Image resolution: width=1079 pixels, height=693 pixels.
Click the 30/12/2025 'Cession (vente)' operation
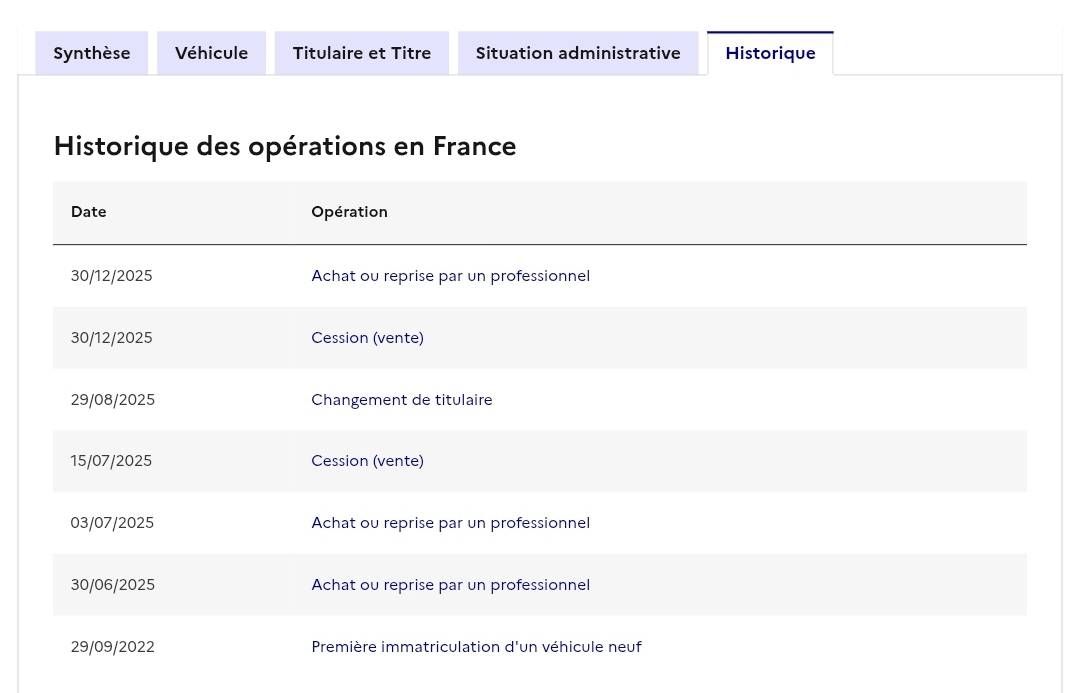(367, 338)
